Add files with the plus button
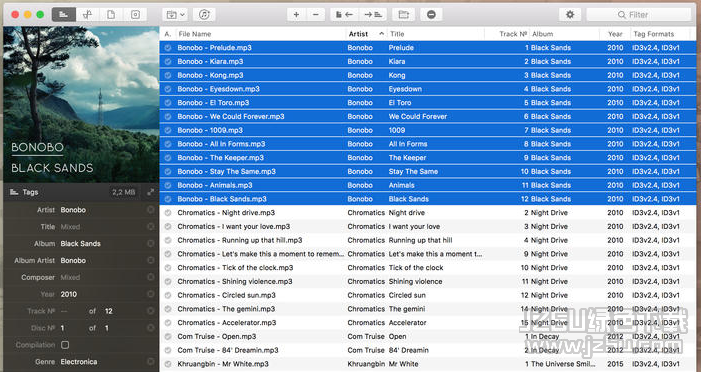This screenshot has width=701, height=372. (296, 15)
